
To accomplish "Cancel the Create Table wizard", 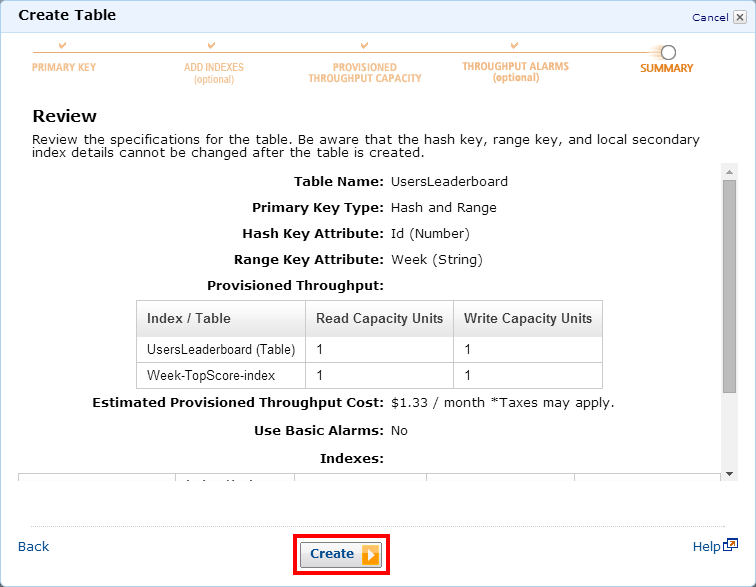I will [709, 17].
